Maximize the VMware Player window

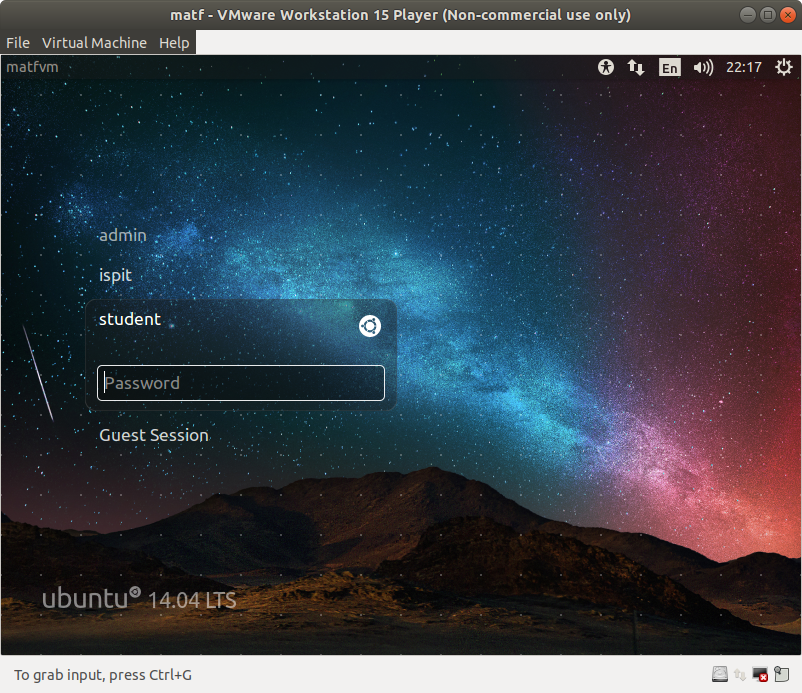click(768, 15)
